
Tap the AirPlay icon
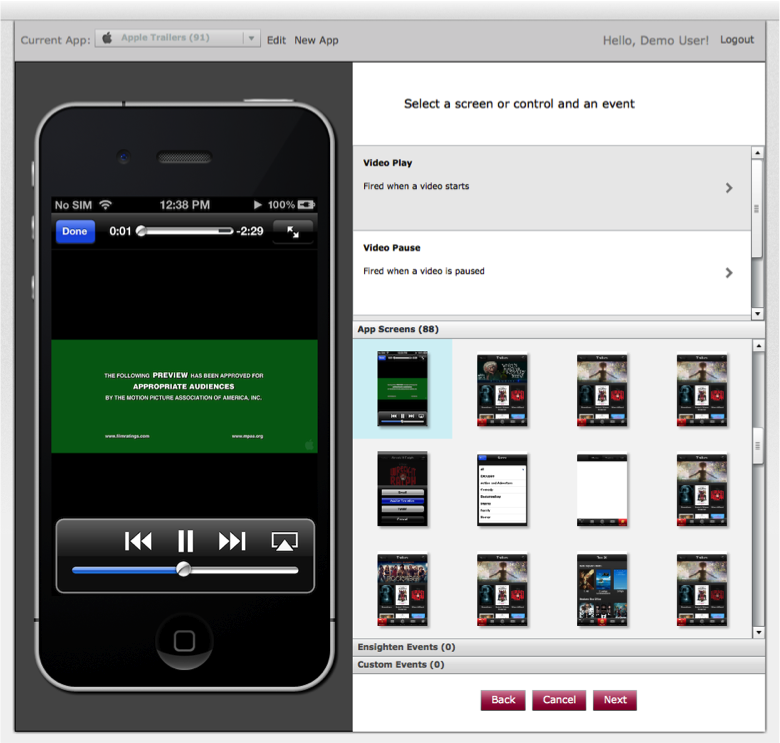(285, 541)
